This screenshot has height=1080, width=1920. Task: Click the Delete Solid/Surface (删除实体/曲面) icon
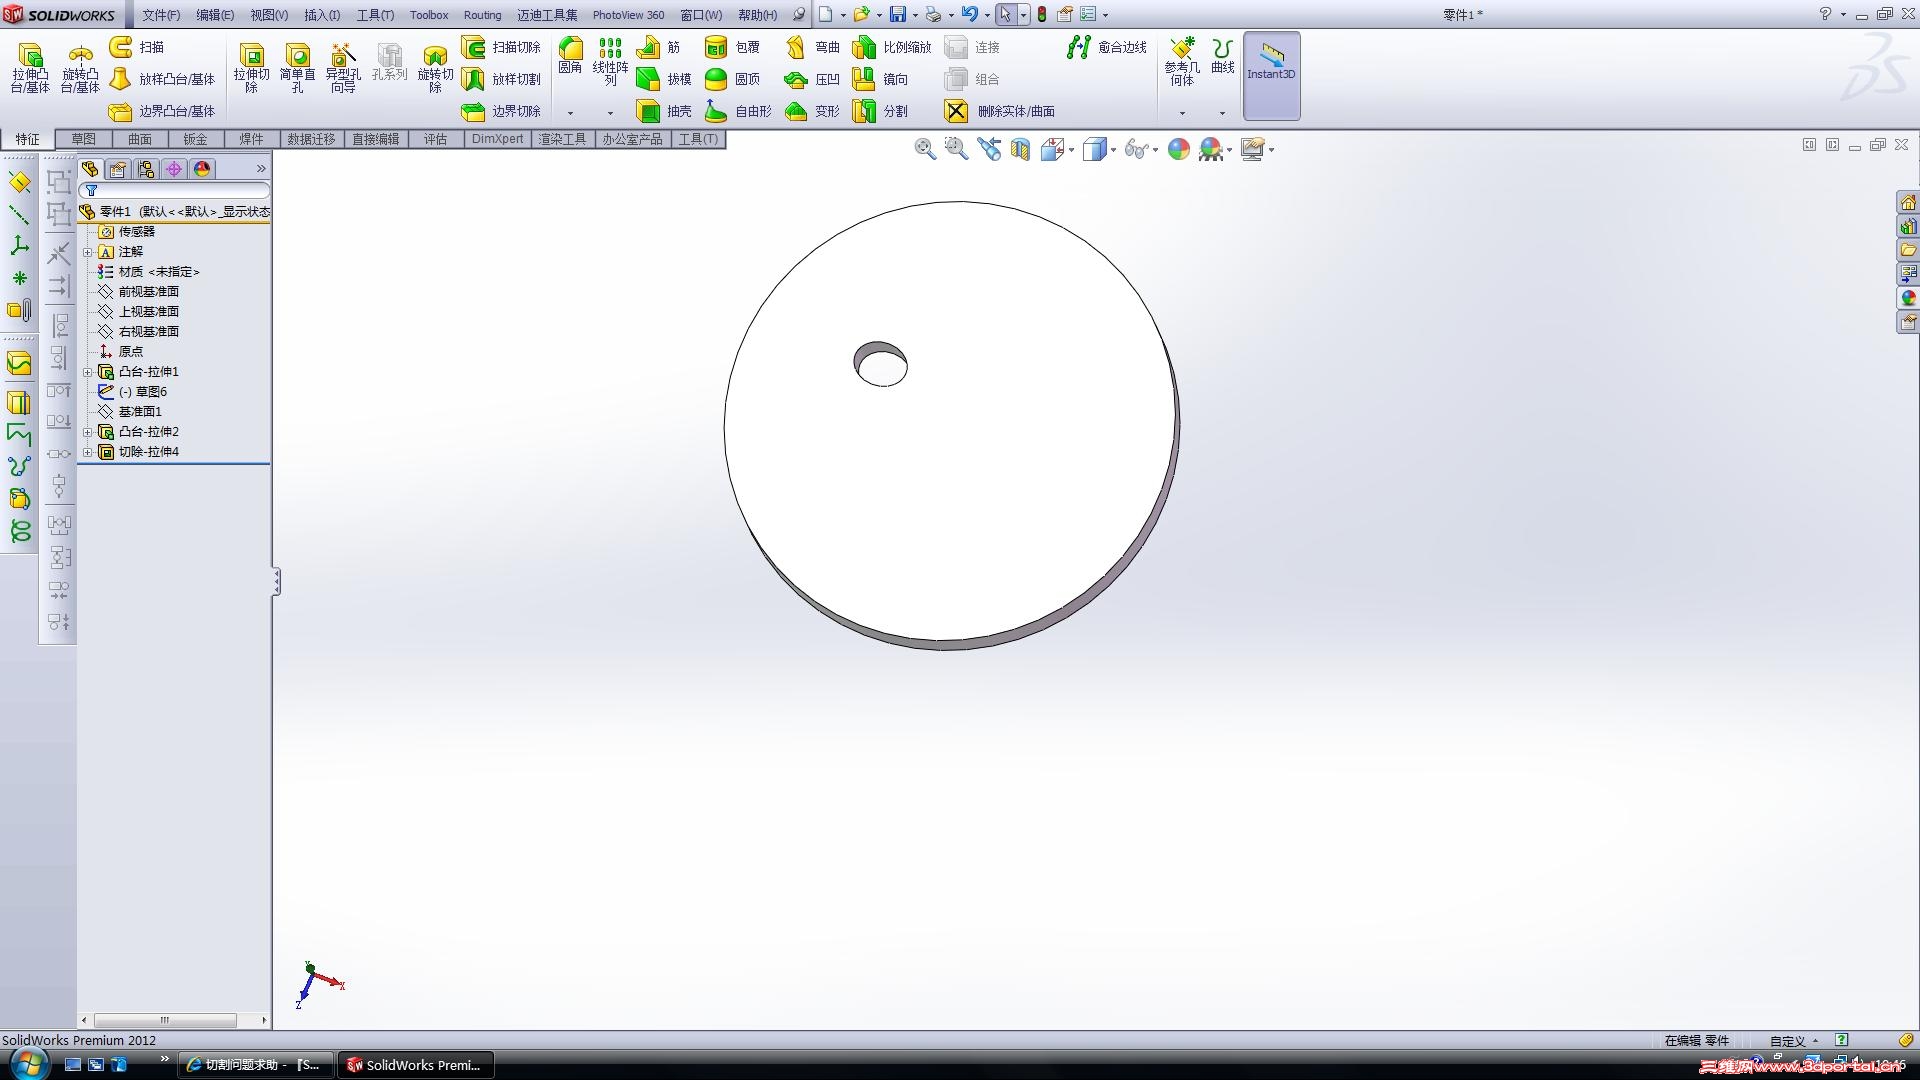coord(957,111)
